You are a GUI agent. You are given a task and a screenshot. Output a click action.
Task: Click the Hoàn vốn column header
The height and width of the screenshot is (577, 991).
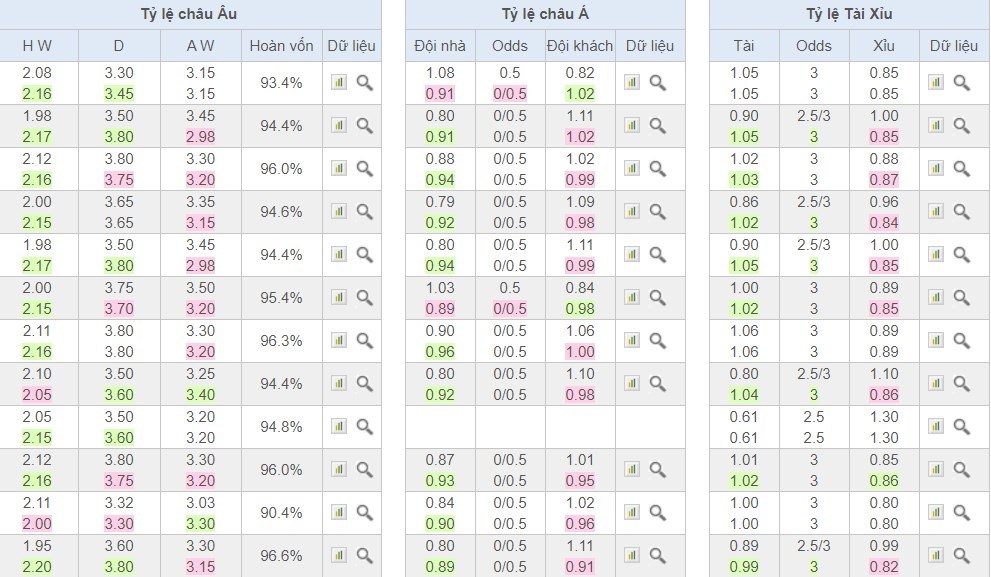coord(281,45)
